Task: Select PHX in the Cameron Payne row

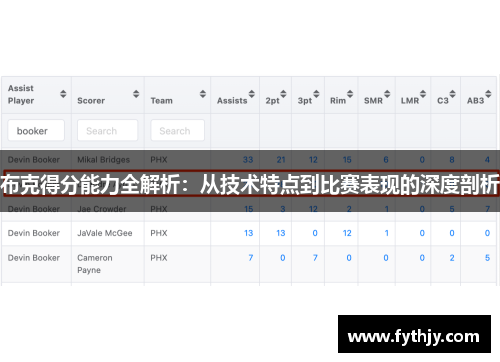Action: click(159, 258)
